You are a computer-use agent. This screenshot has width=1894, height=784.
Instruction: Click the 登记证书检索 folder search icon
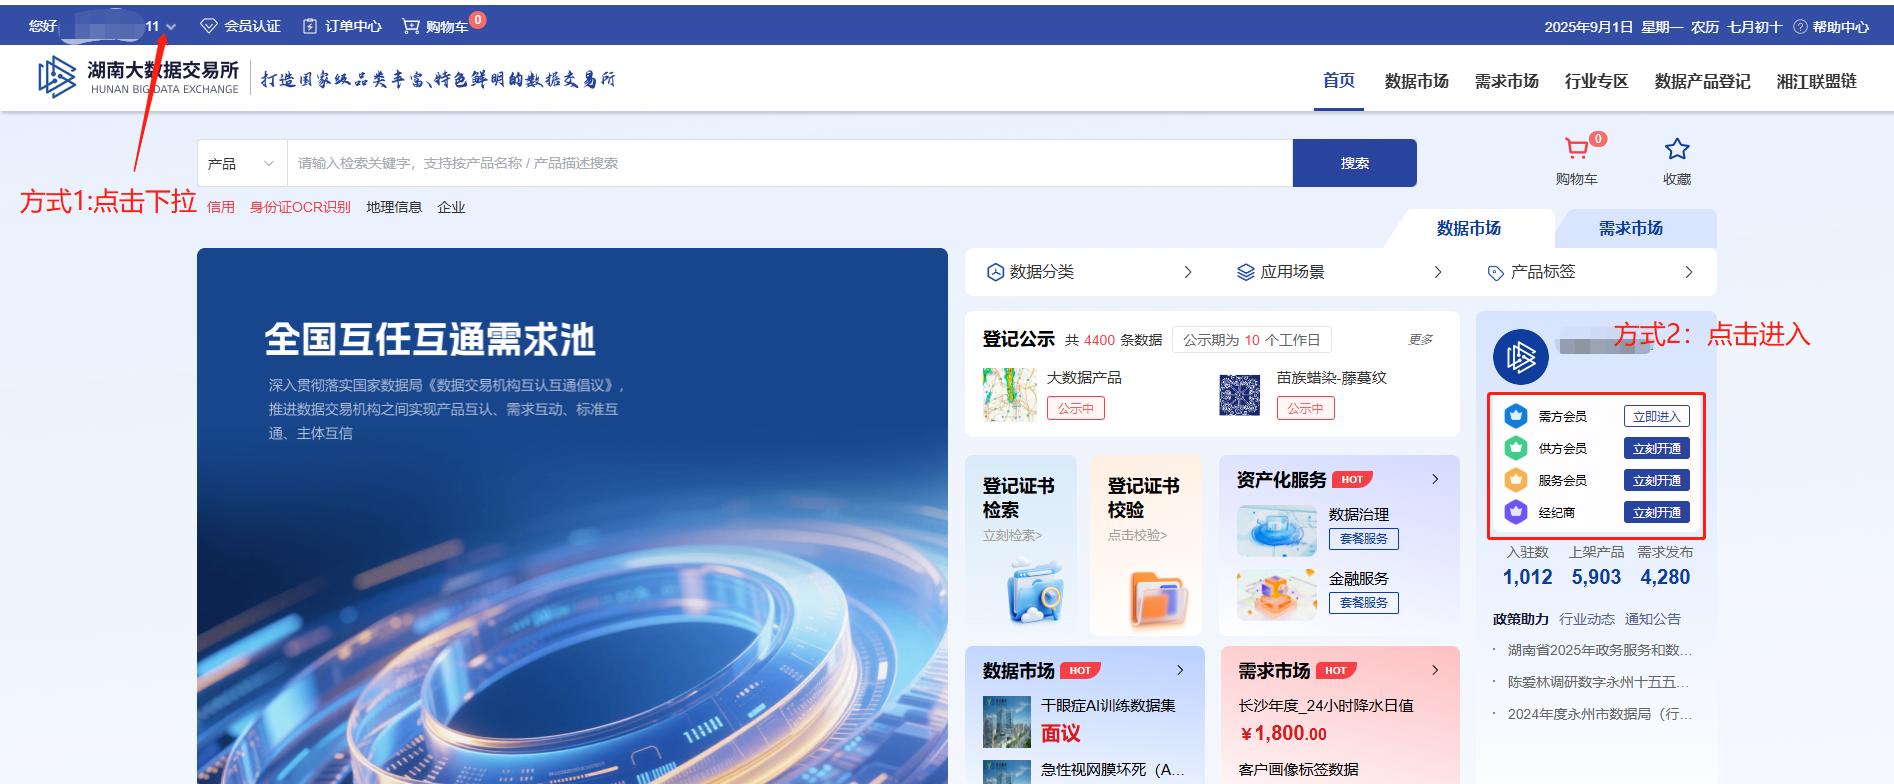(x=1034, y=591)
